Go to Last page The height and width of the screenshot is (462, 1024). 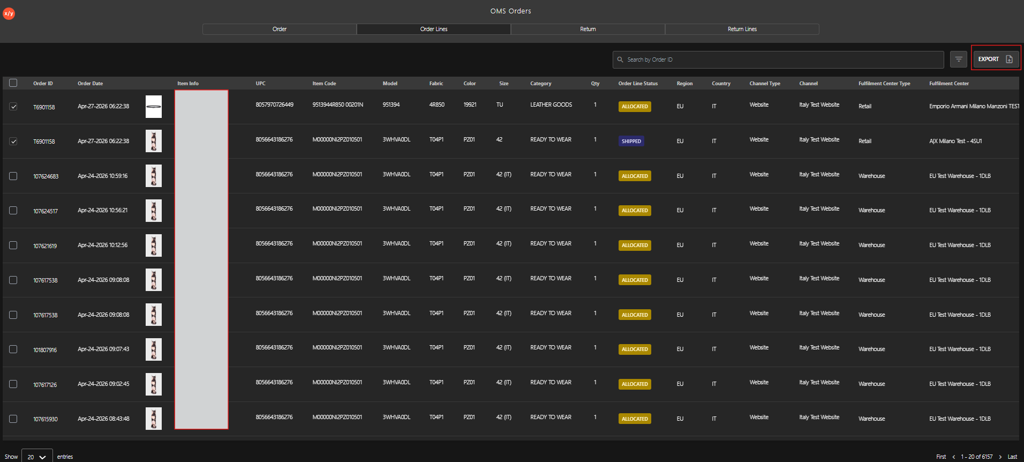[1012, 457]
